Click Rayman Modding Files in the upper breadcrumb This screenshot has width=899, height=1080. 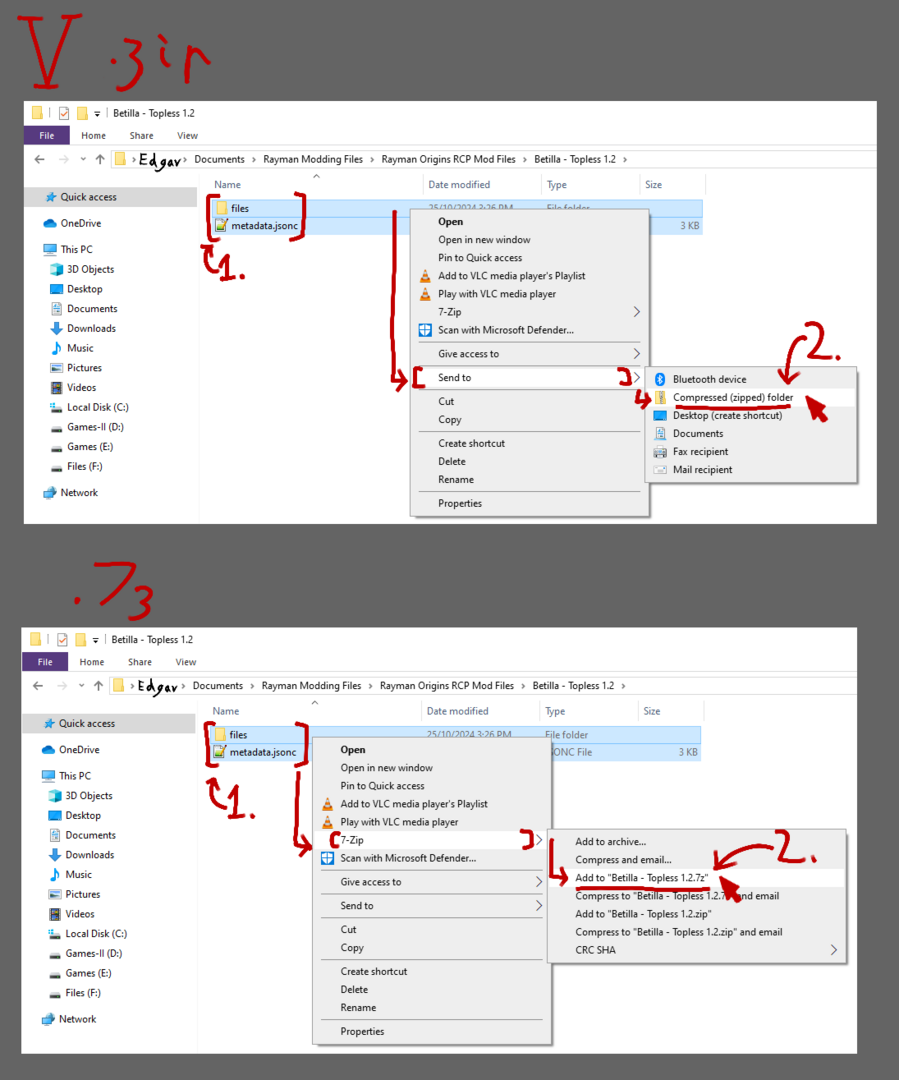(313, 159)
